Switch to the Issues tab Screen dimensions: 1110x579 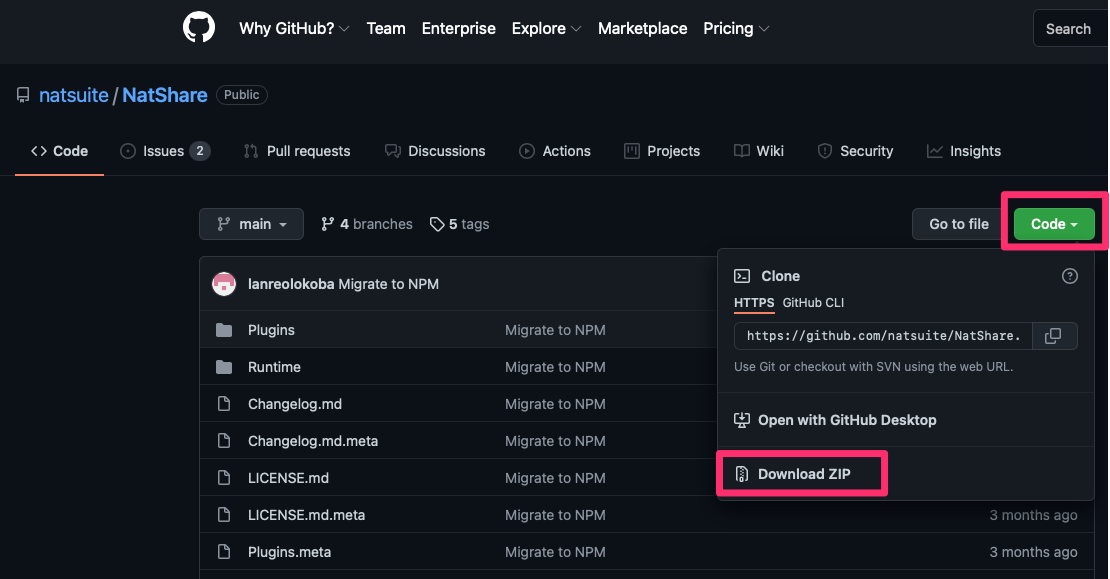(165, 151)
